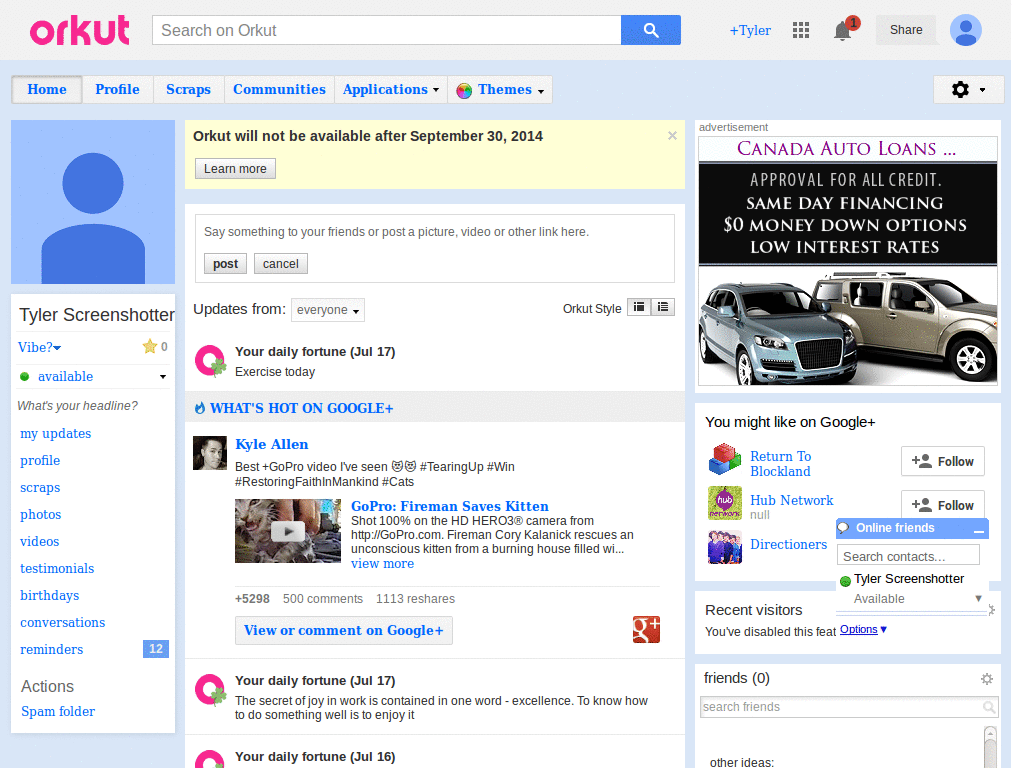Viewport: 1024px width, 768px height.
Task: Go to the Home tab
Action: point(47,89)
